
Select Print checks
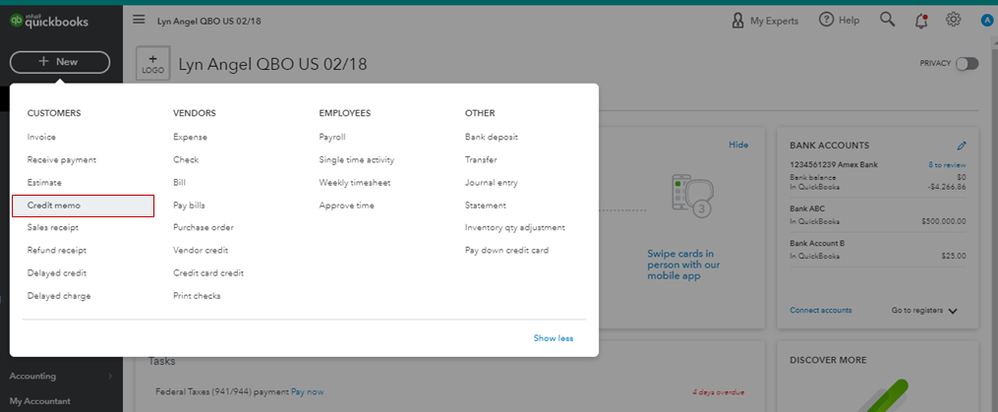click(x=197, y=296)
